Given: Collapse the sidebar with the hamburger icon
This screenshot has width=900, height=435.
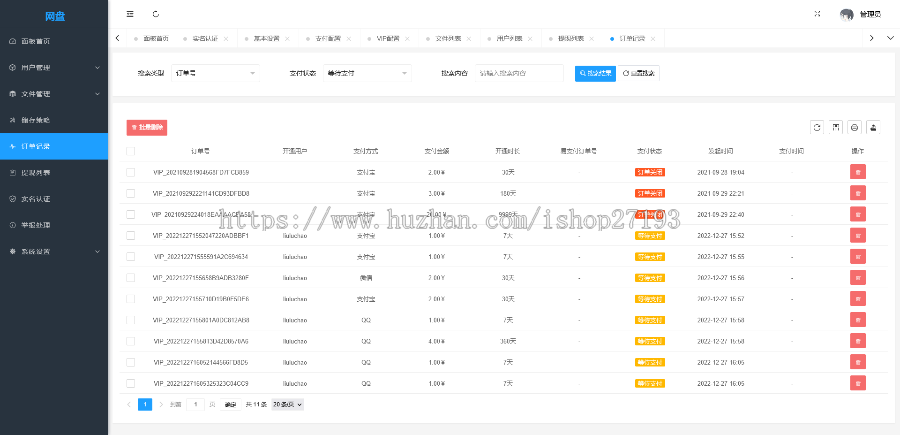Looking at the screenshot, I should click(130, 14).
